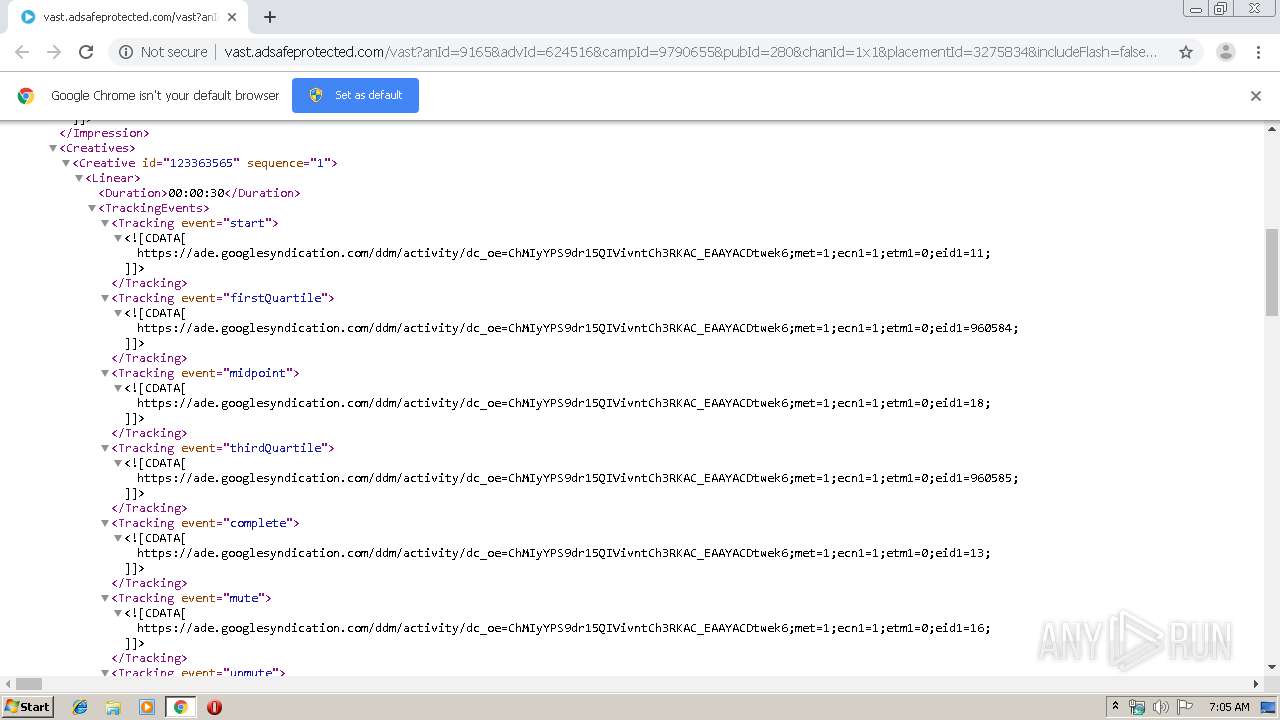Screen dimensions: 1280x720
Task: Launch Internet Explorer from taskbar
Action: 80,707
